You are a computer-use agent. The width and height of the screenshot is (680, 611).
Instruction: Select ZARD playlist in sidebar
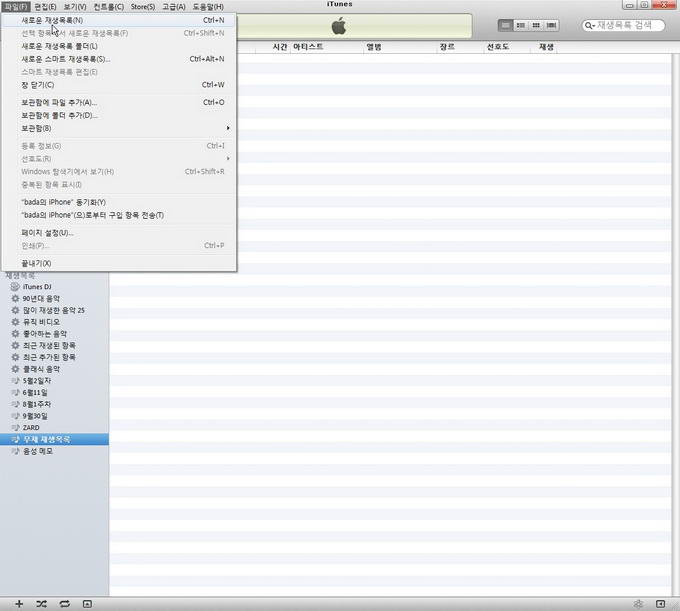54,427
